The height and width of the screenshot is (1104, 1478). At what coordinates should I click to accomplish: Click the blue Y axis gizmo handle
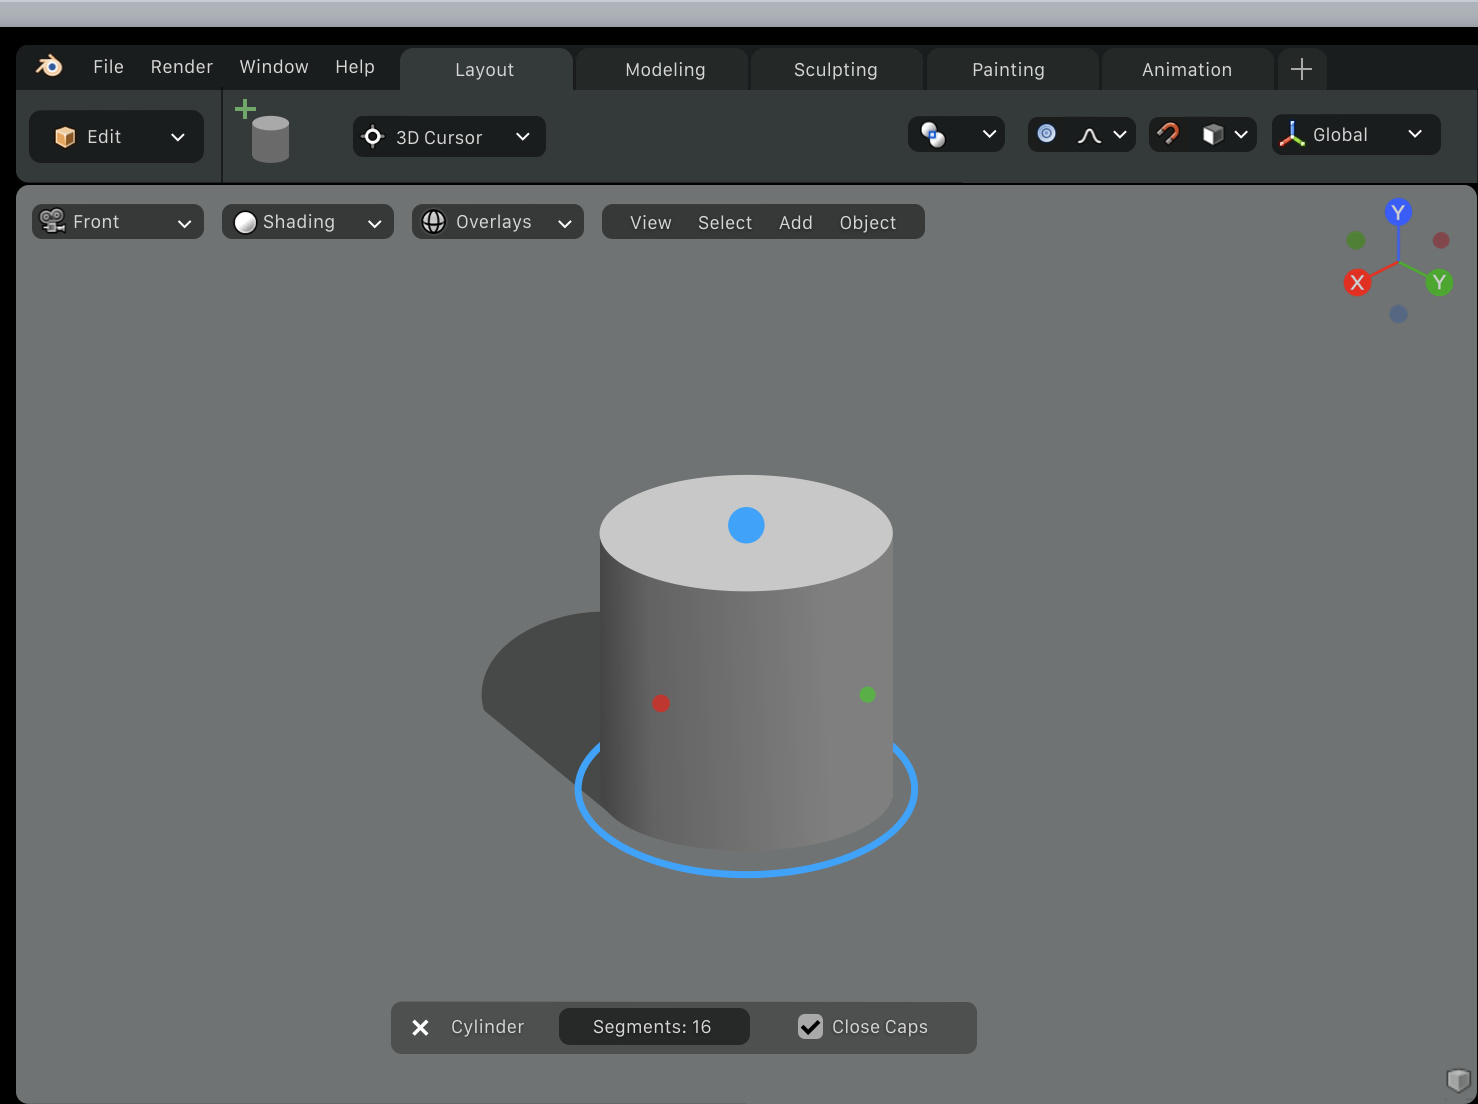coord(1398,212)
